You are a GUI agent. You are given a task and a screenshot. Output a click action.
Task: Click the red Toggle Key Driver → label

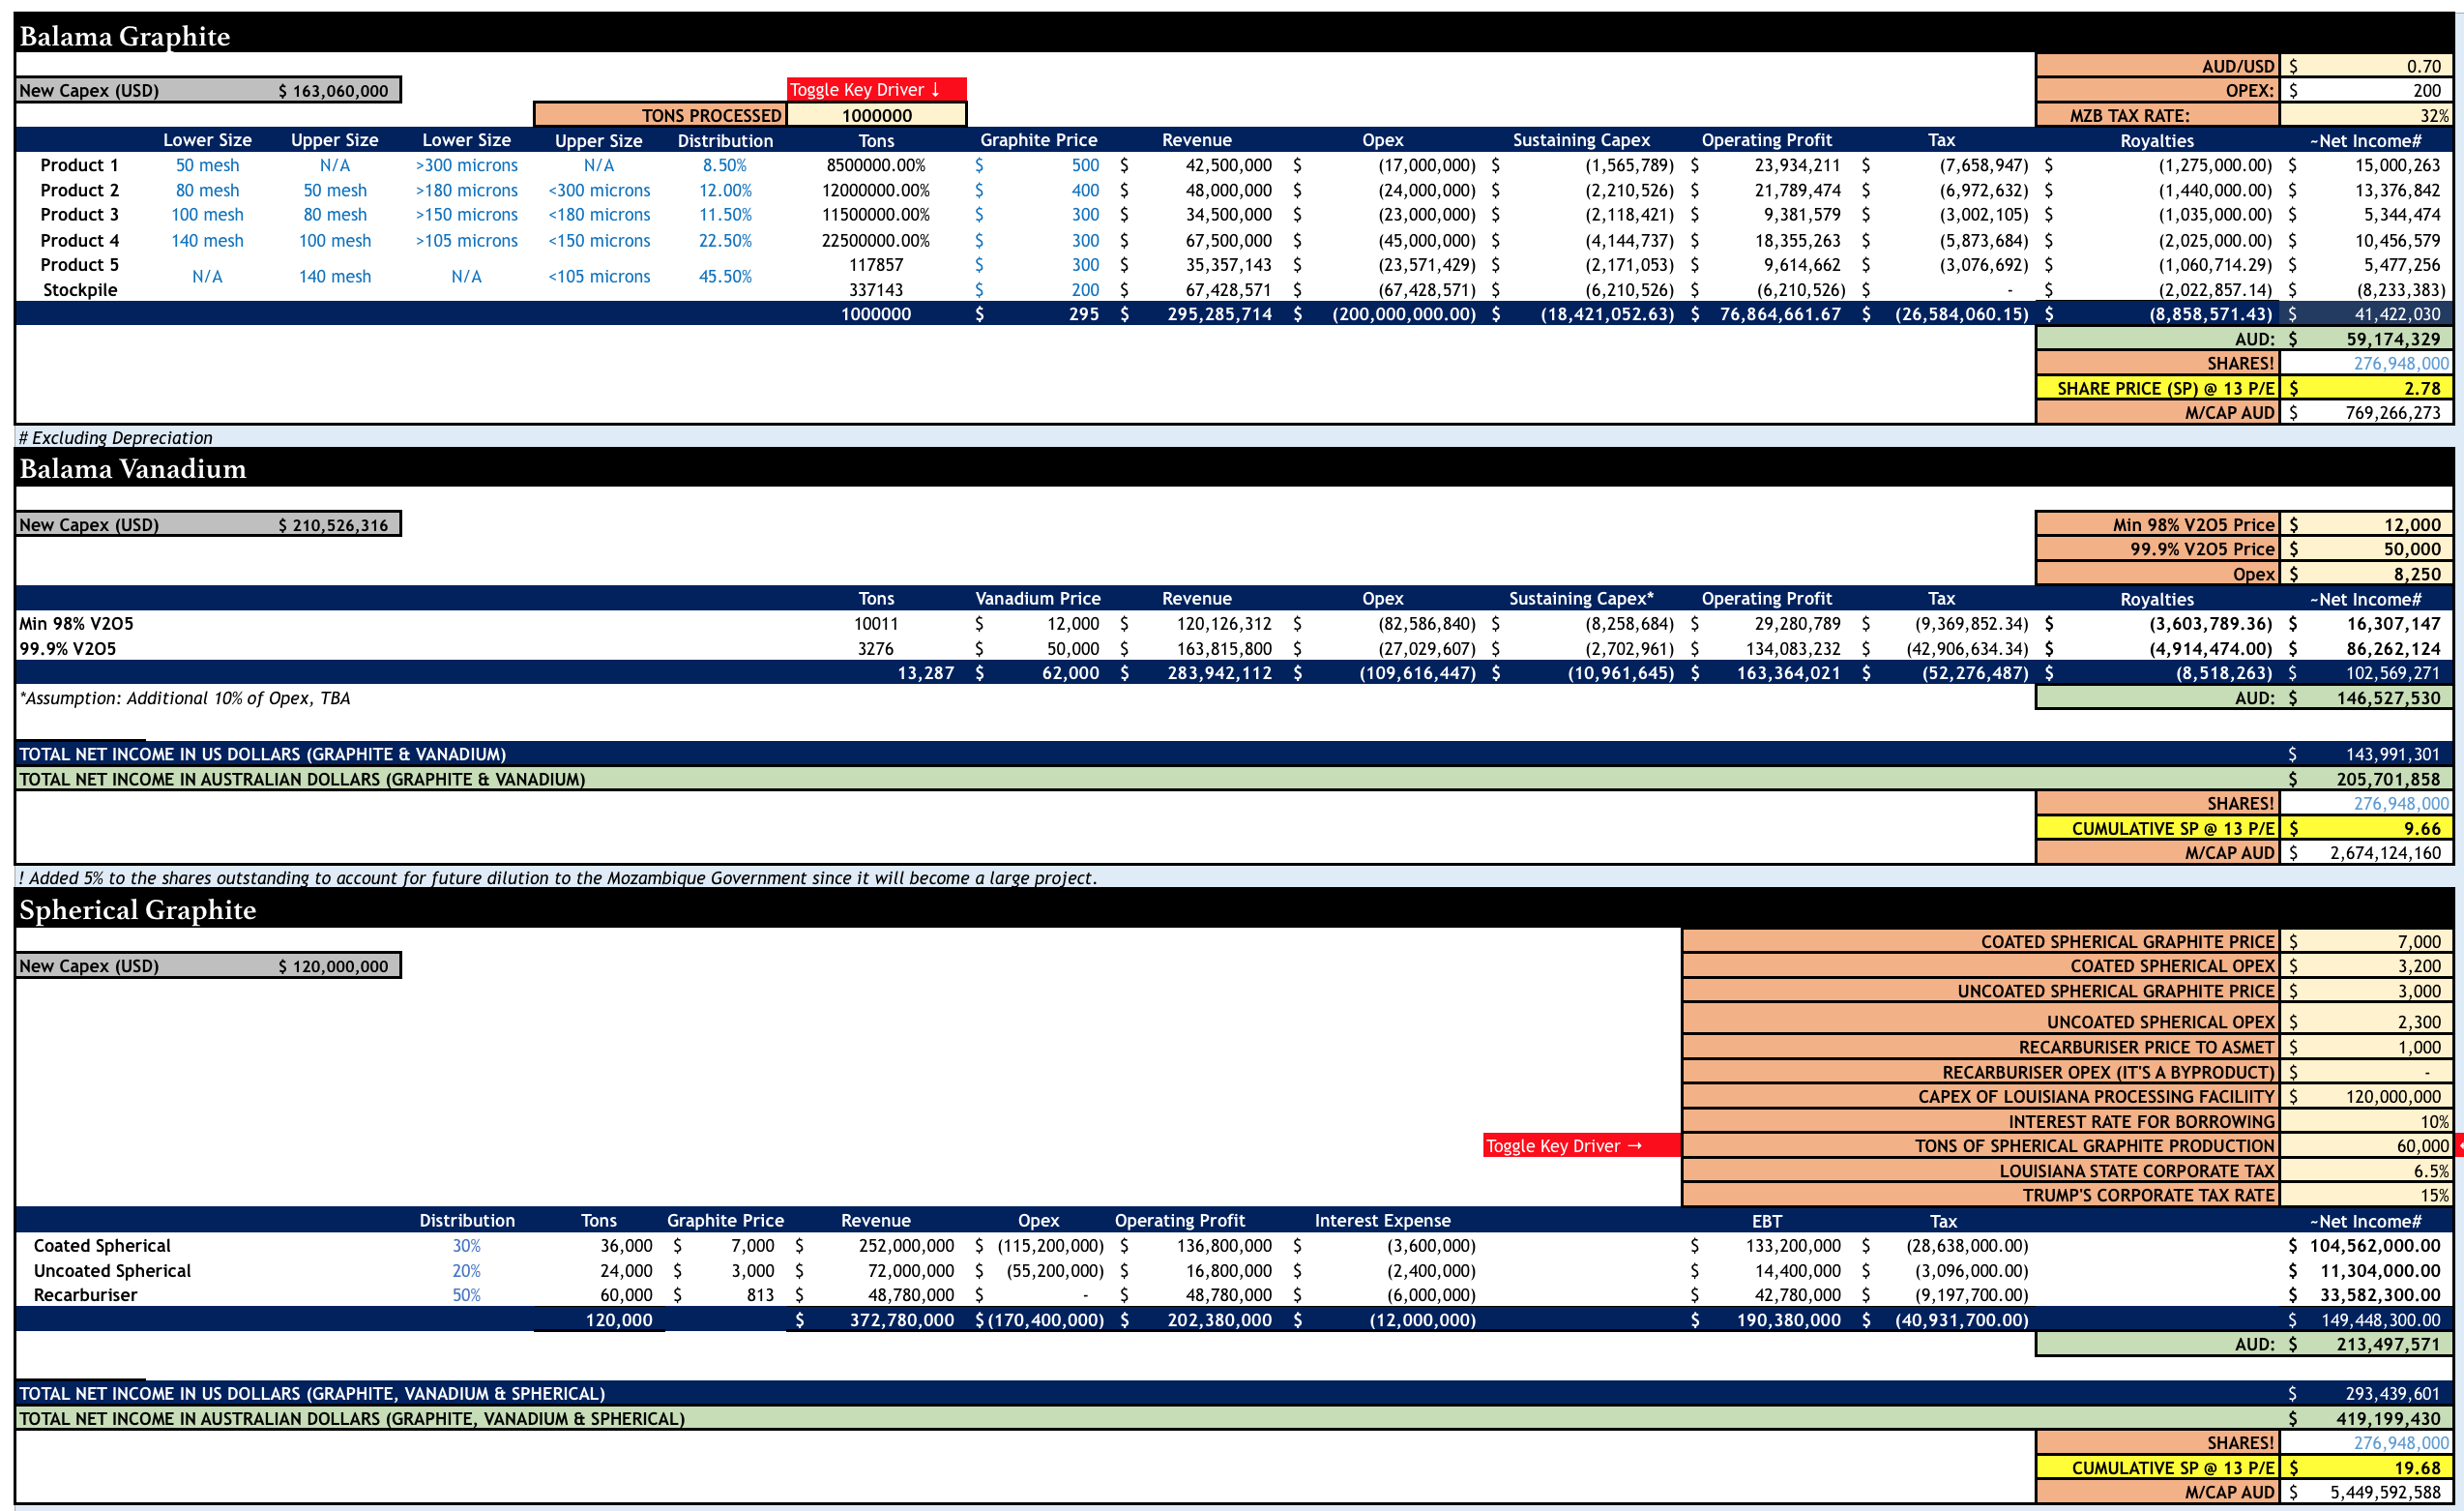(x=1581, y=1145)
